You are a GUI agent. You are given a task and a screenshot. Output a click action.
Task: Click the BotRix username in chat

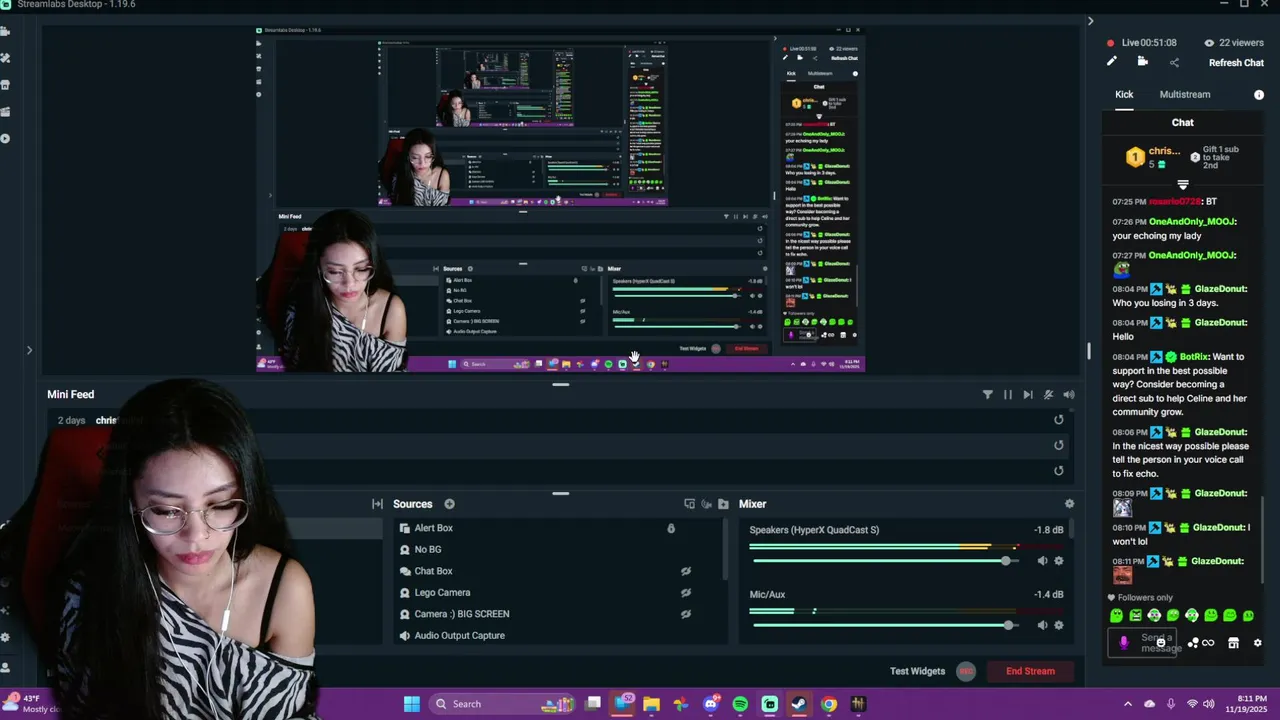tap(1194, 356)
